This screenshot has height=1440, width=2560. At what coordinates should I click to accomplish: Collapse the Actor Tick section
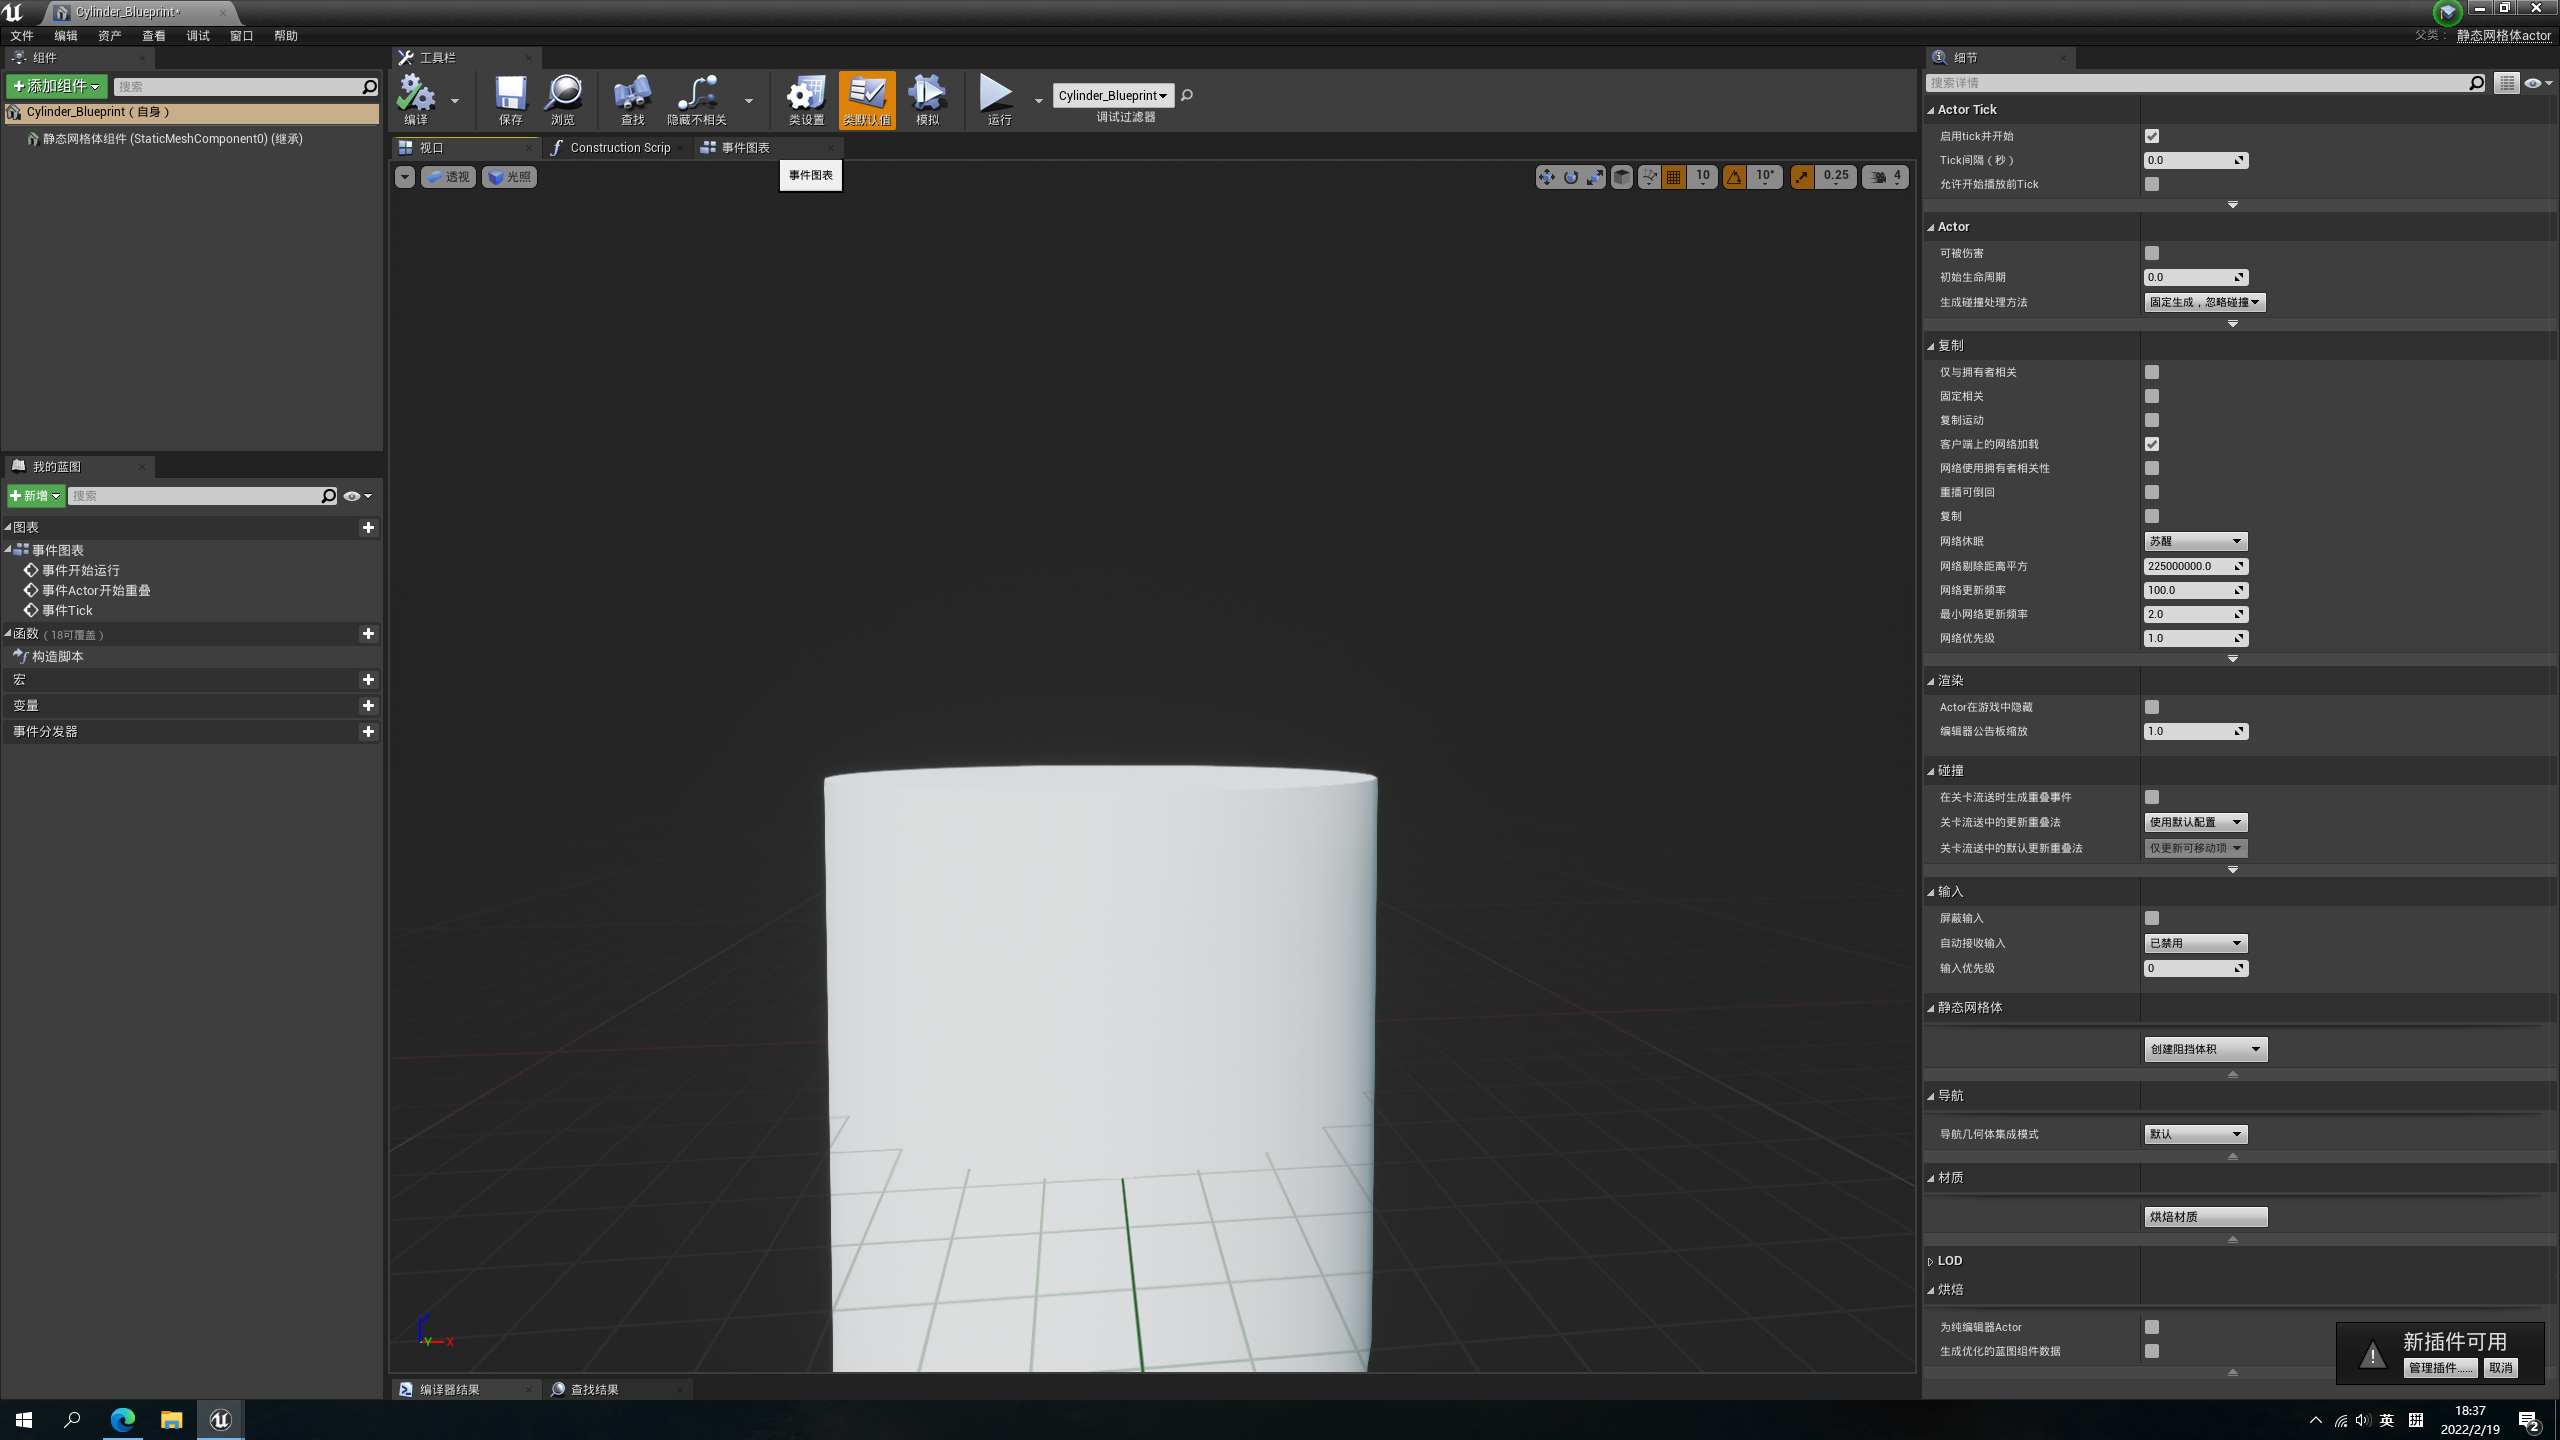click(x=1931, y=110)
